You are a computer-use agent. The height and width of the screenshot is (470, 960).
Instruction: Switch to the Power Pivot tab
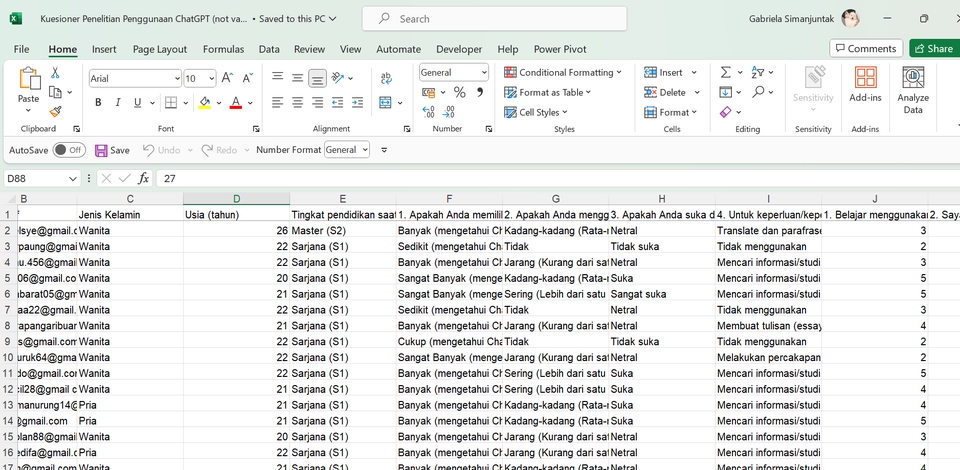tap(560, 49)
